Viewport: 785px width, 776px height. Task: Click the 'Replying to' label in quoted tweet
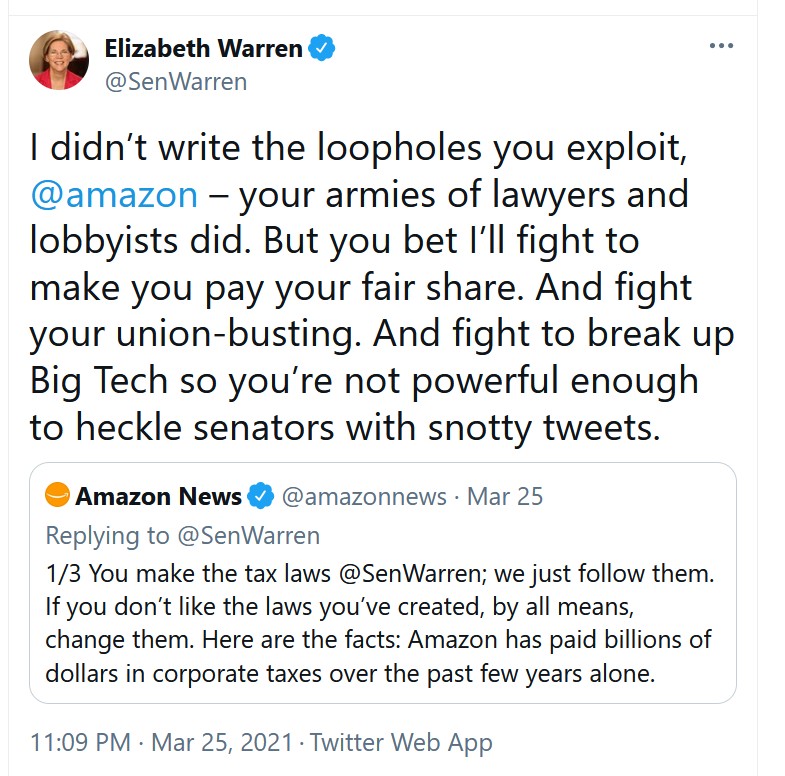pos(108,535)
